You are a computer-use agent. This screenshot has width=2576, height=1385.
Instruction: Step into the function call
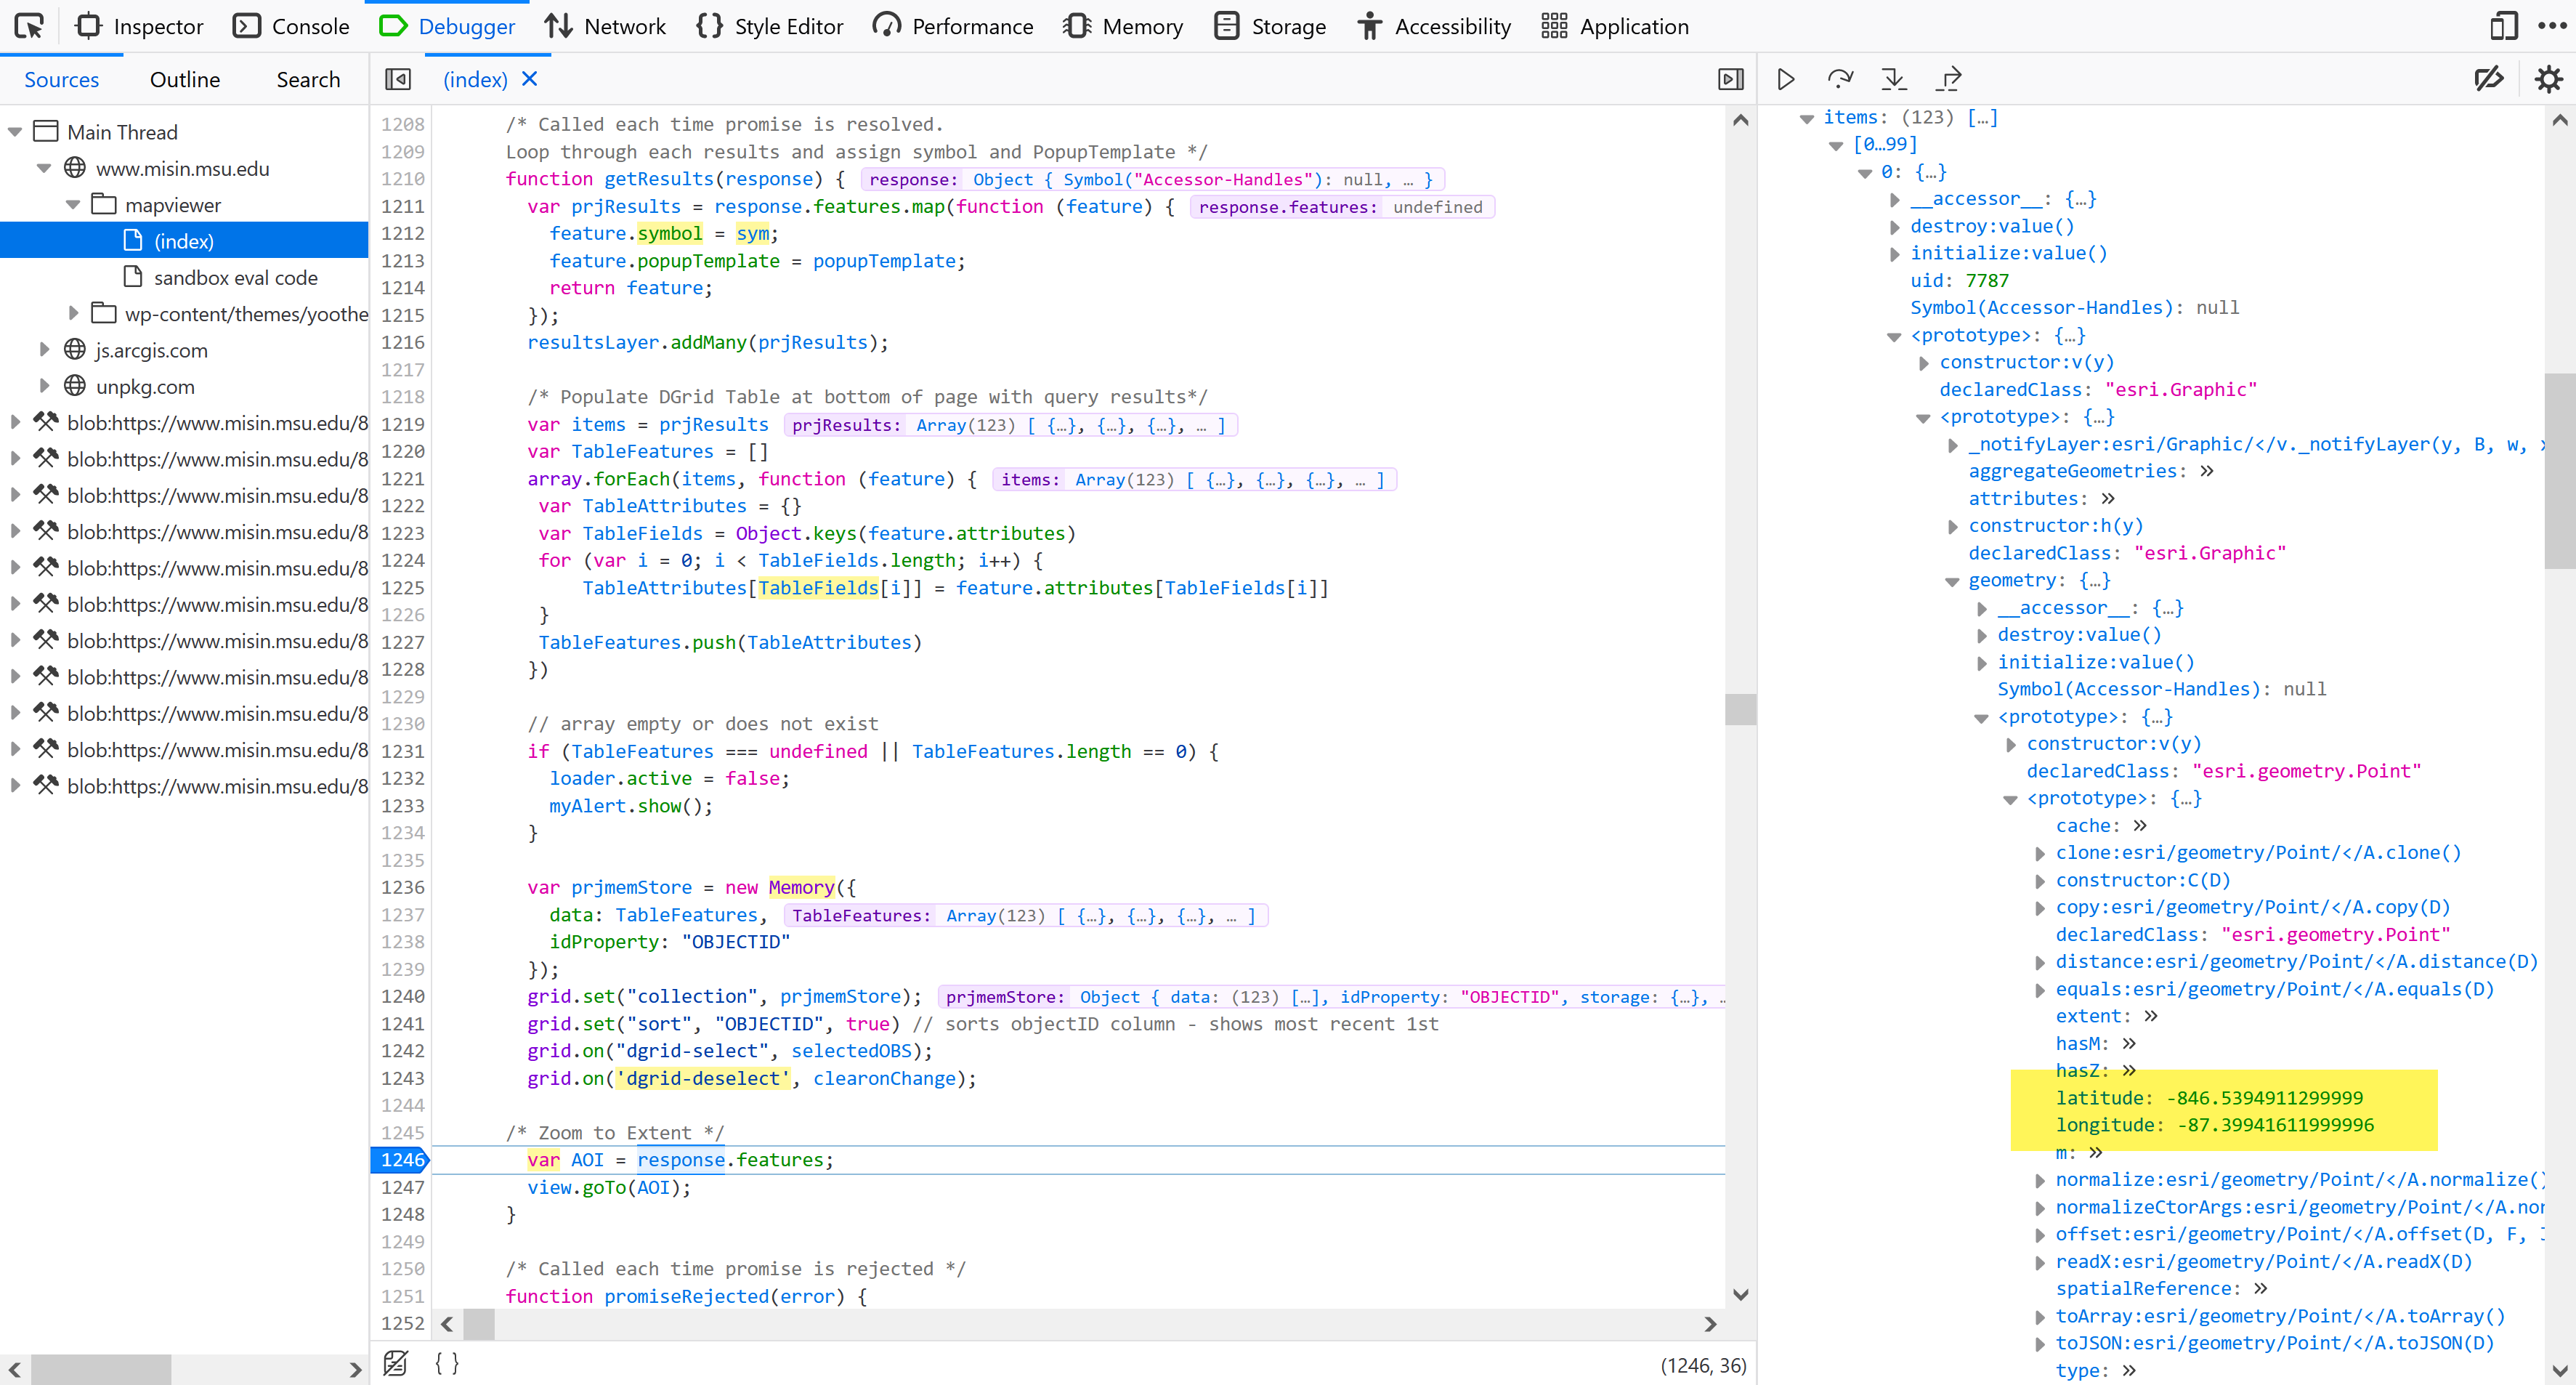point(1894,79)
